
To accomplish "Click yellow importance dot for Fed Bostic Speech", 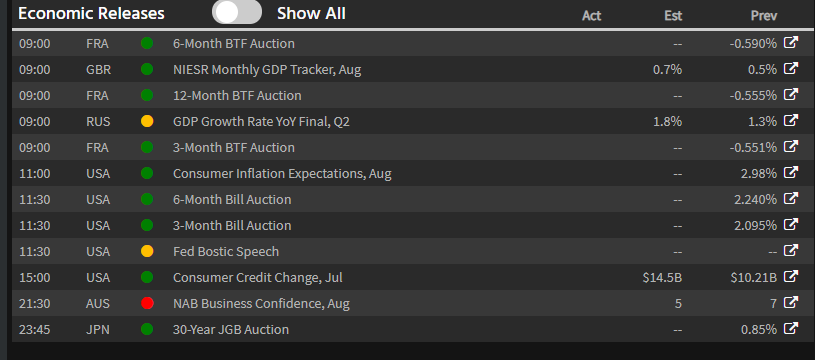I will pyautogui.click(x=147, y=251).
